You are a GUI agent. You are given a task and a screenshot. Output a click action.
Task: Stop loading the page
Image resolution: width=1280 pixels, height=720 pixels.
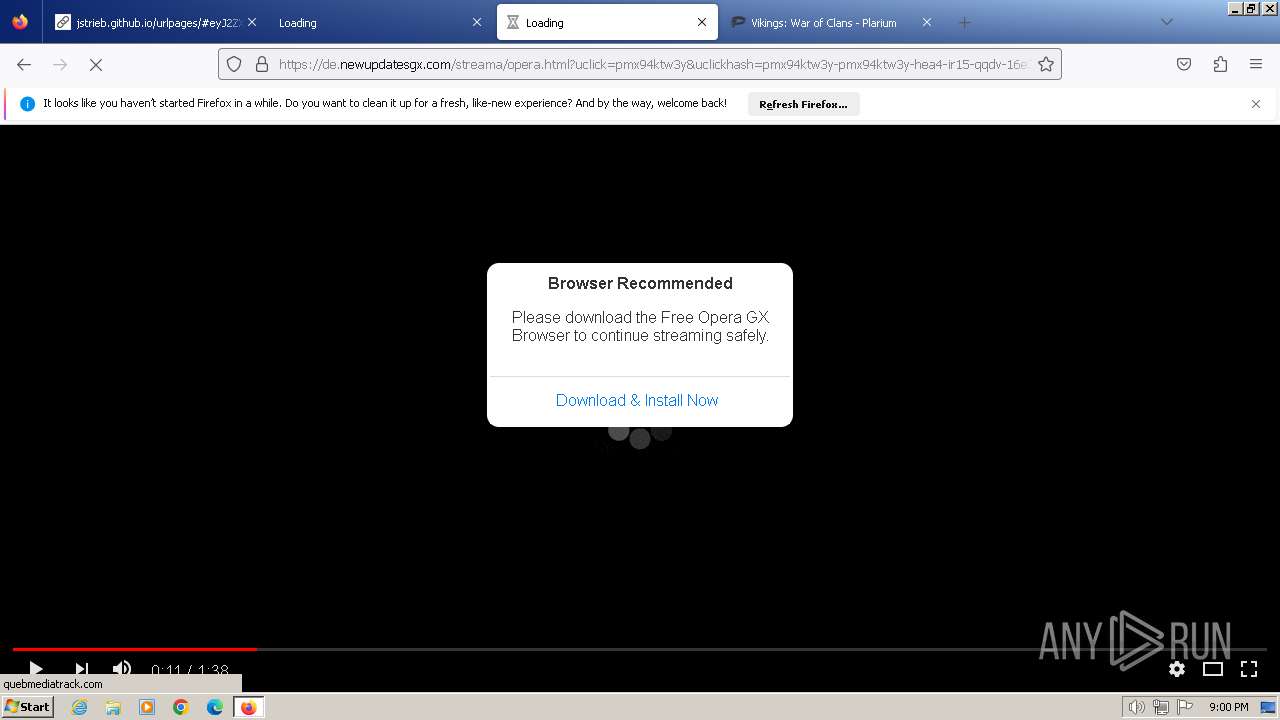[x=96, y=64]
